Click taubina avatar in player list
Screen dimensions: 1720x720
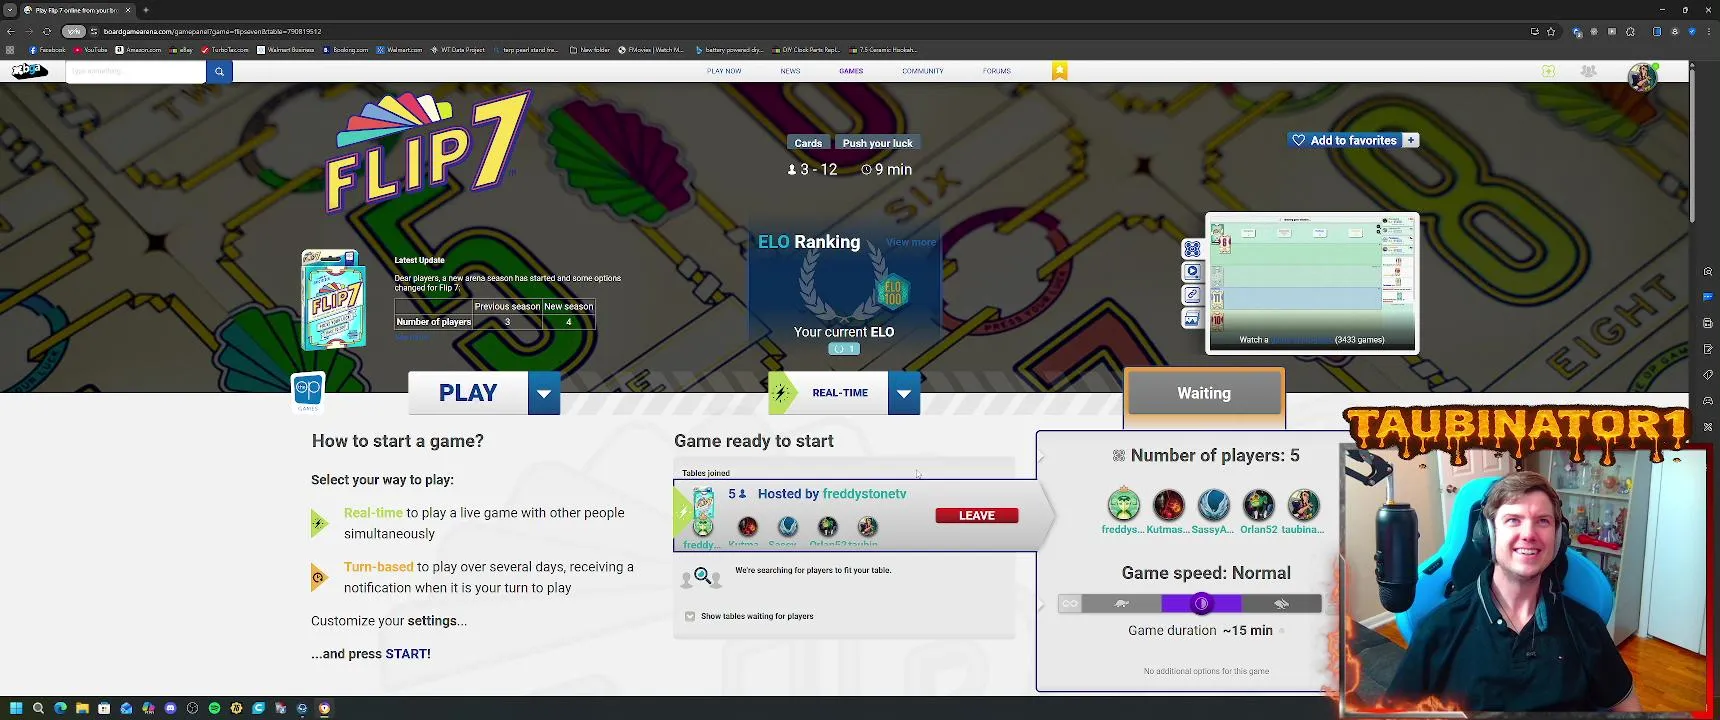pos(1303,505)
